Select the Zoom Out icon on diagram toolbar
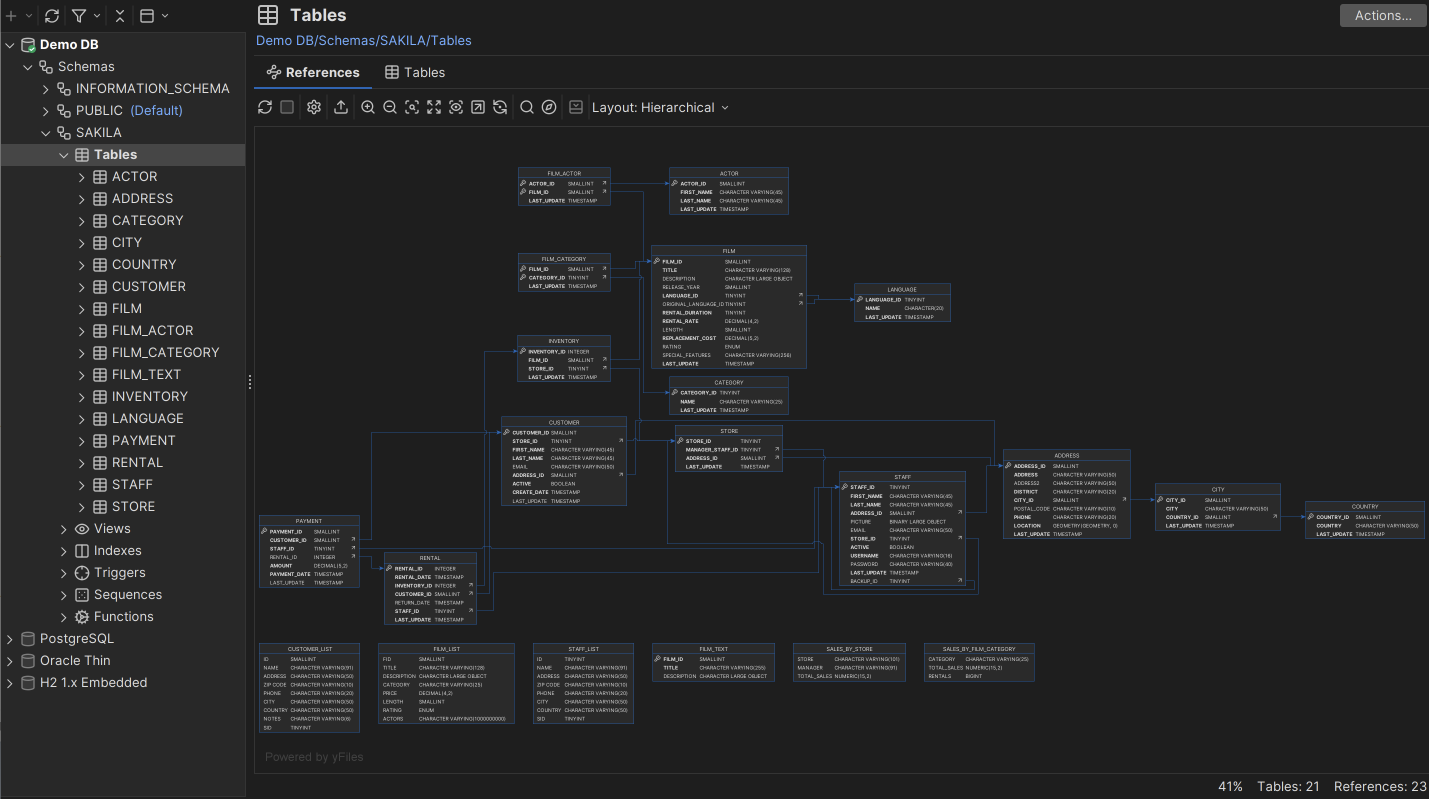 tap(389, 107)
